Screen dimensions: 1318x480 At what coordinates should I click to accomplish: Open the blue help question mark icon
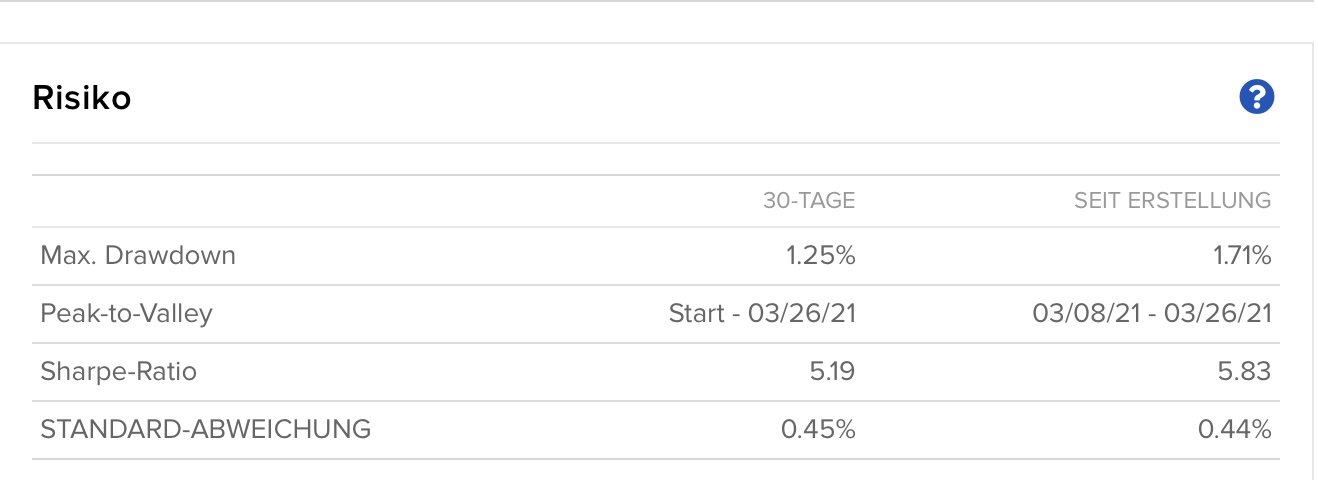point(1257,97)
